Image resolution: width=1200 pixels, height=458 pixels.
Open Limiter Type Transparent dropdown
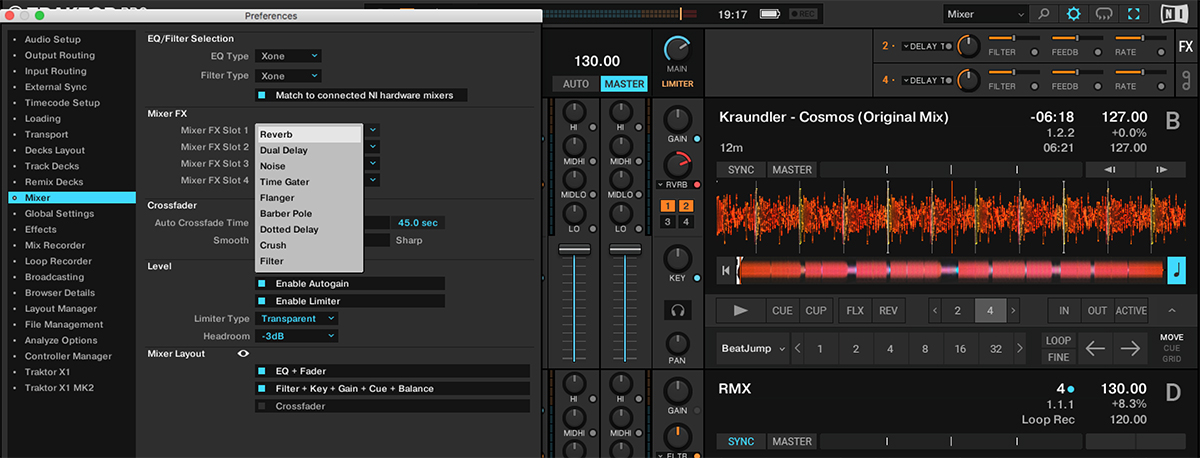(296, 319)
